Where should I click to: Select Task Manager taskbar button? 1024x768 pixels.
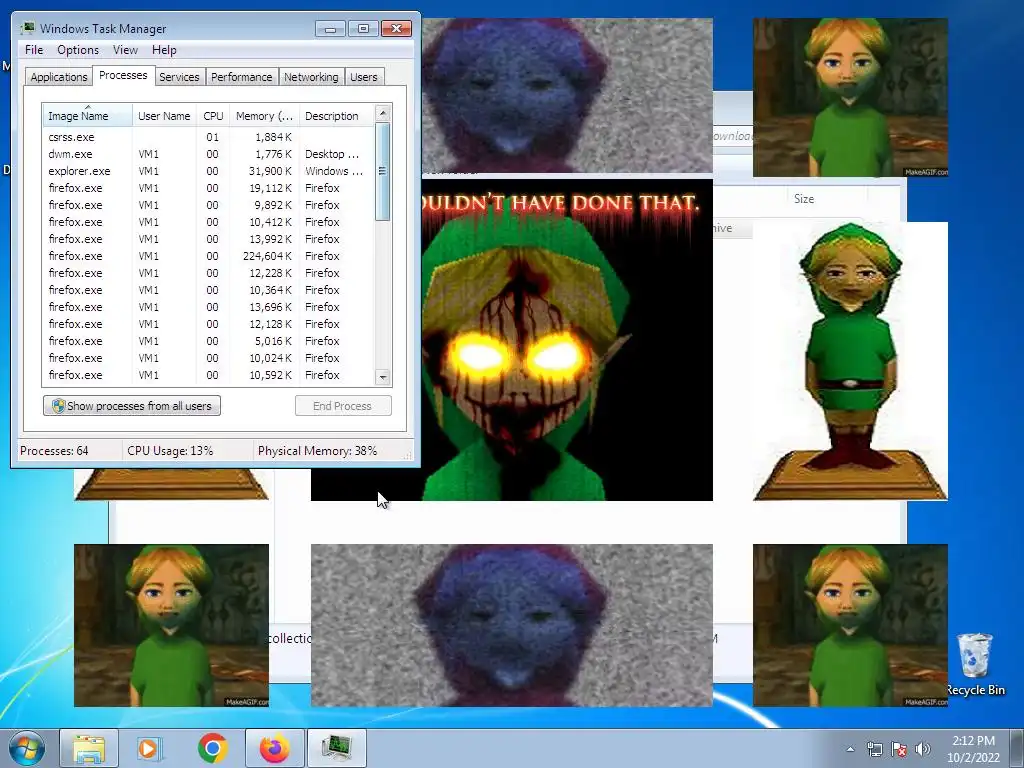coord(337,748)
